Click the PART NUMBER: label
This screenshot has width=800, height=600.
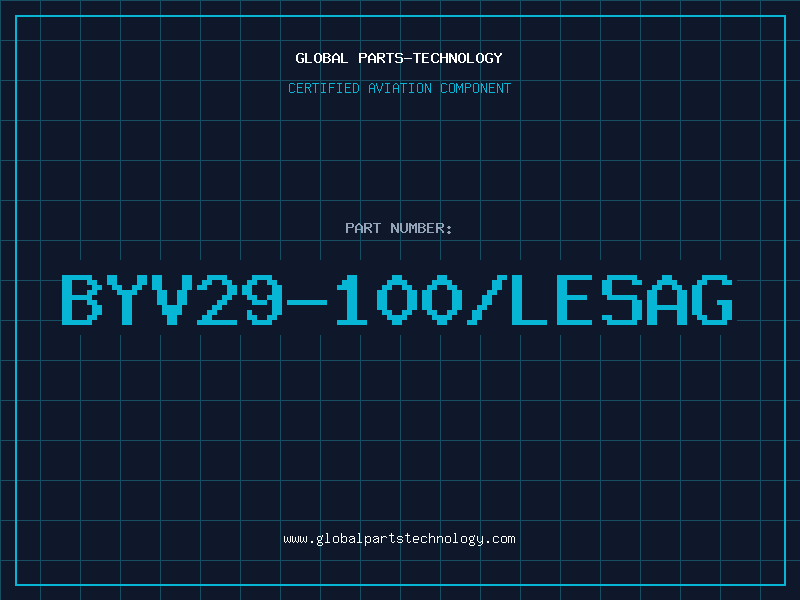tap(399, 228)
